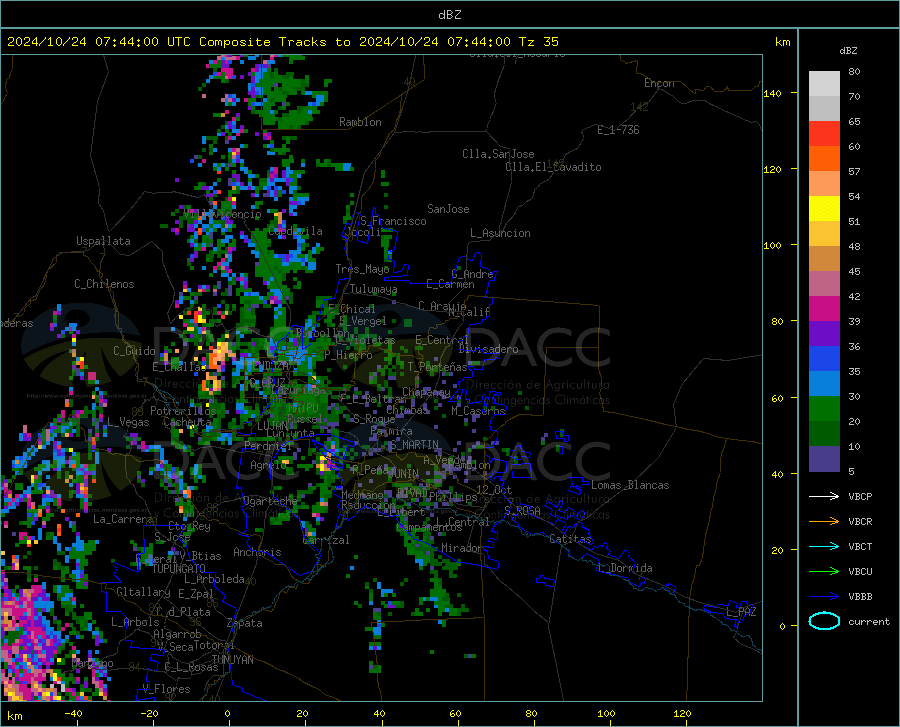Pick the light gray 80 dBZ legend swatch
Image resolution: width=900 pixels, height=727 pixels.
click(824, 84)
